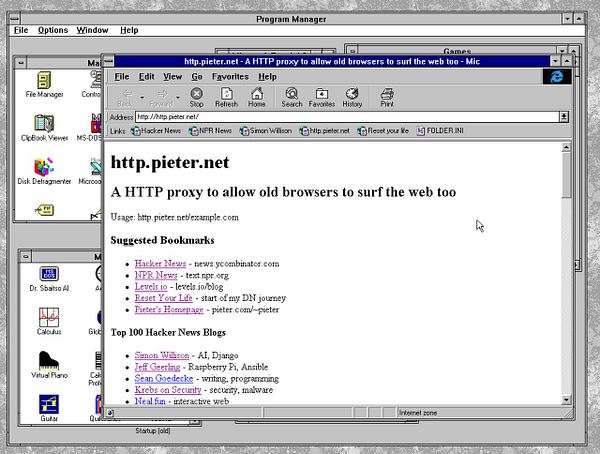This screenshot has height=454, width=600.
Task: Open the browser's Edit menu
Action: coord(146,77)
